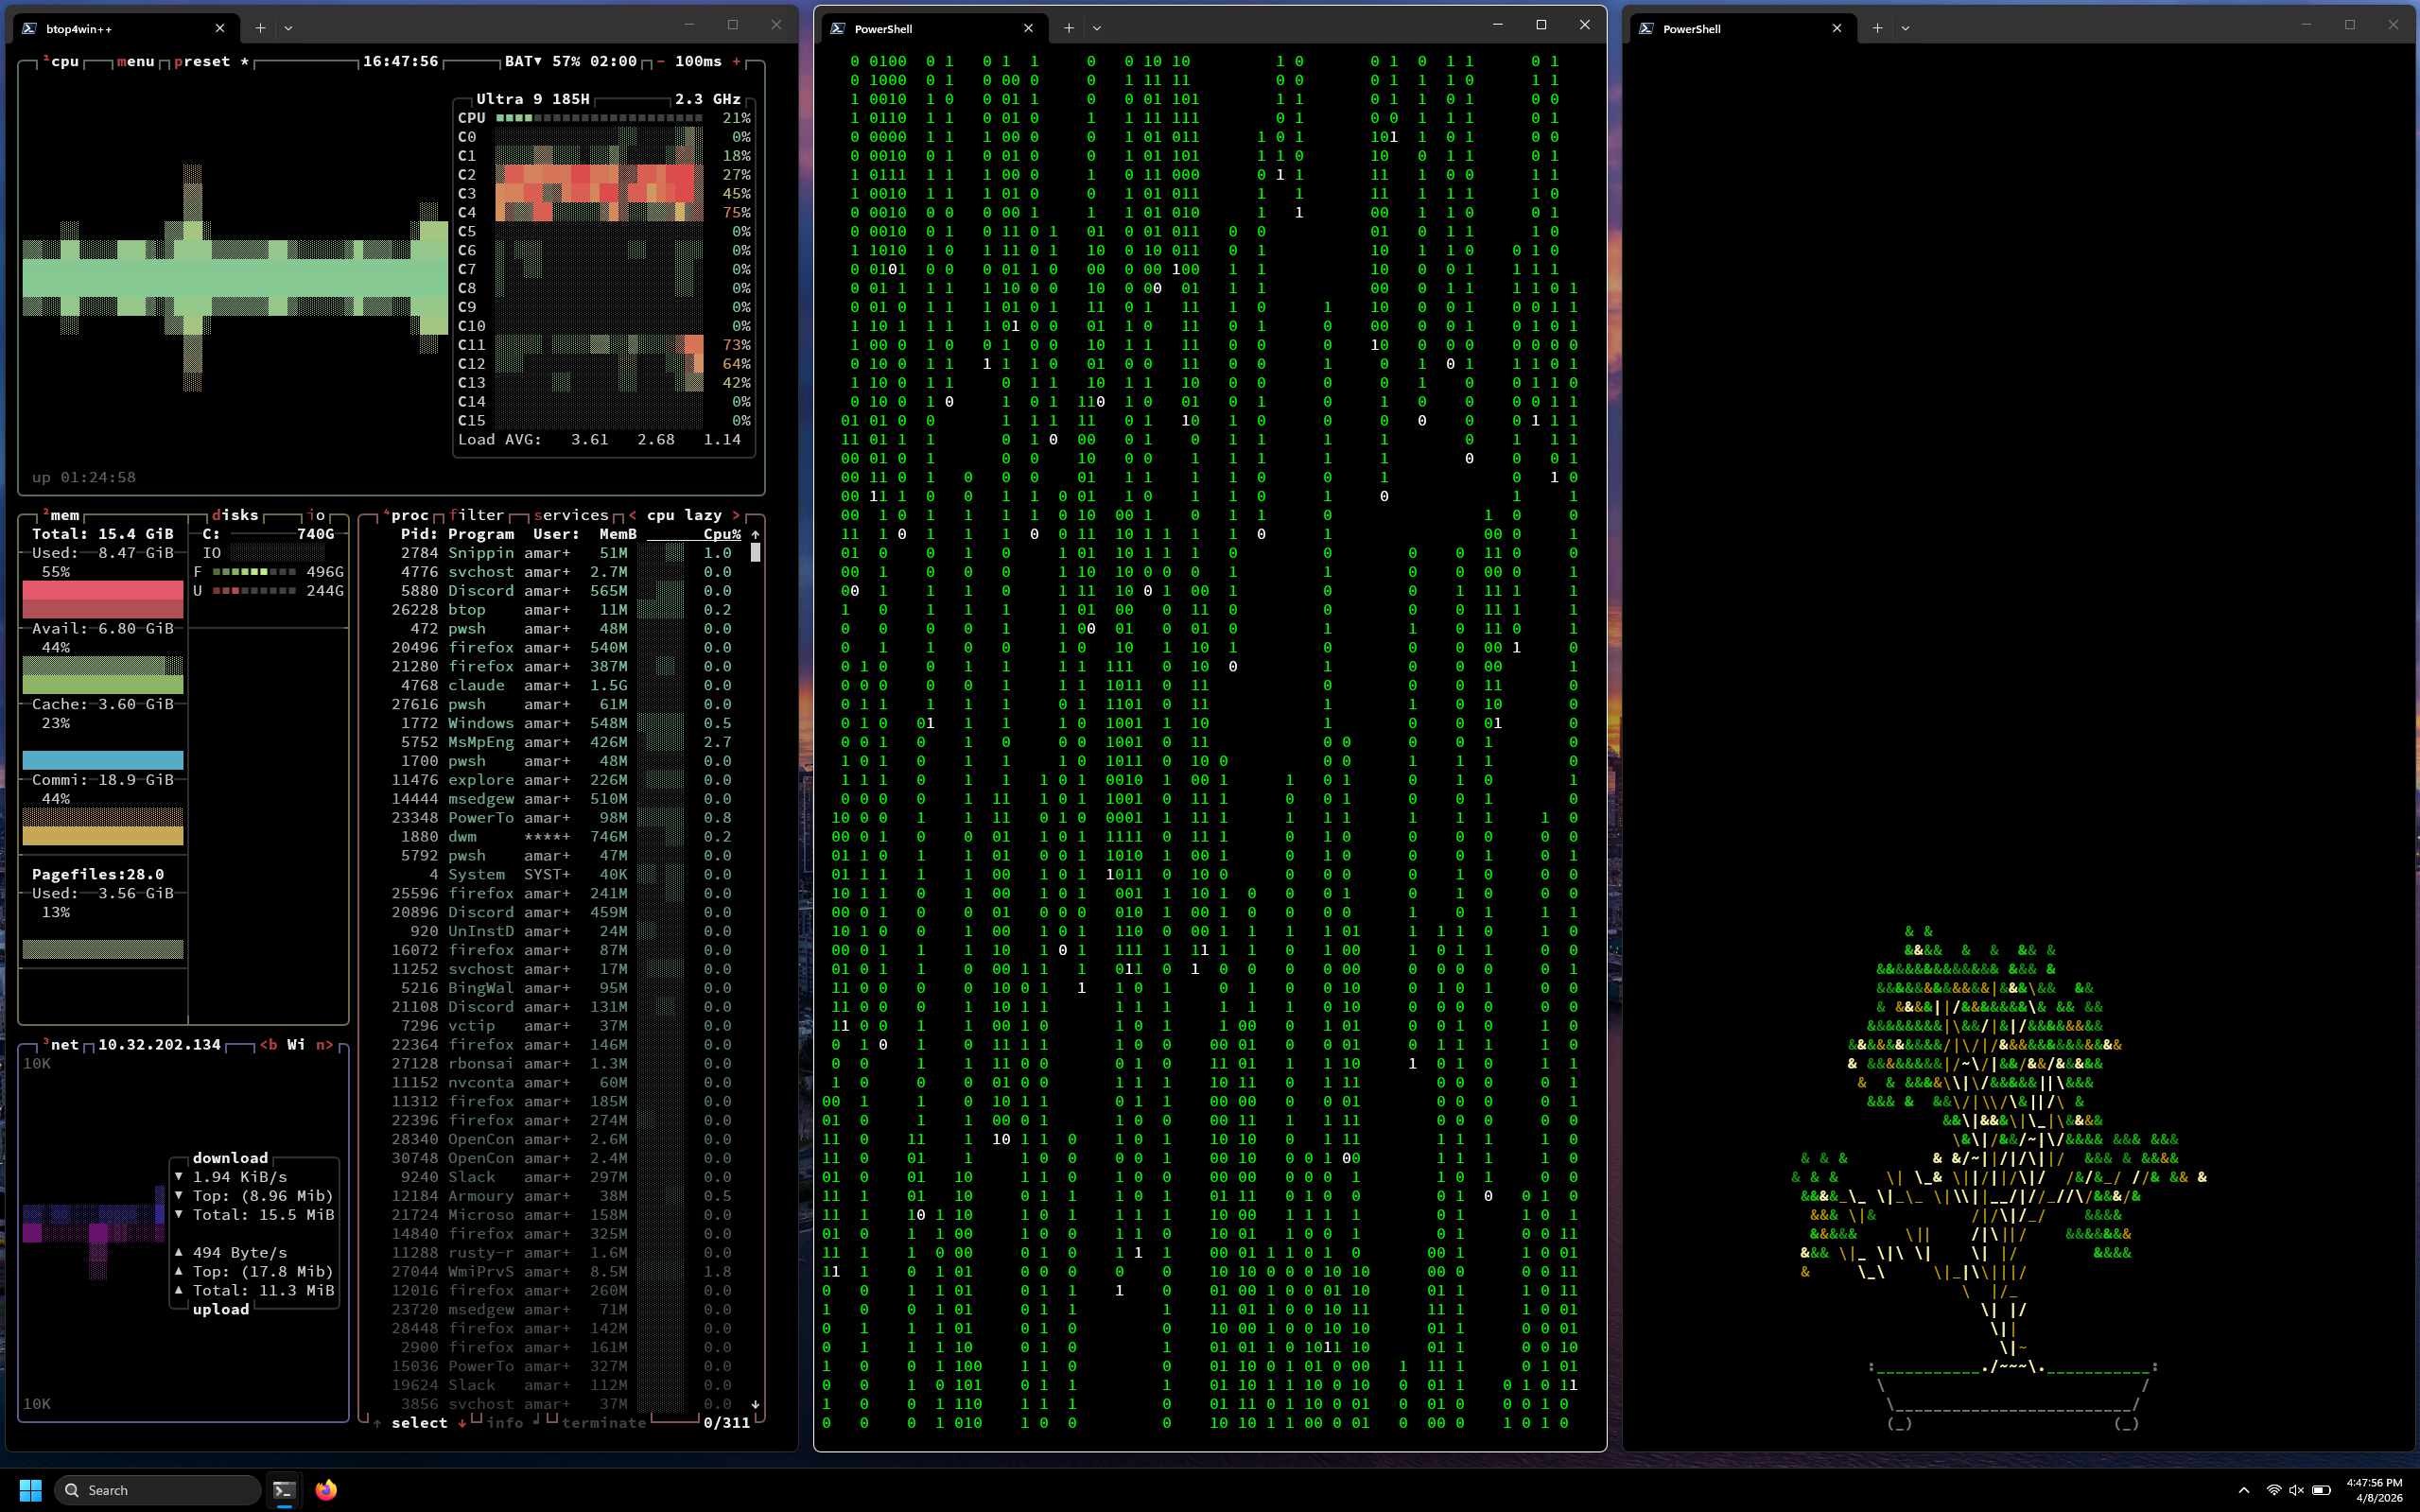2420x1512 pixels.
Task: Toggle the io mode in disks box
Action: [316, 515]
